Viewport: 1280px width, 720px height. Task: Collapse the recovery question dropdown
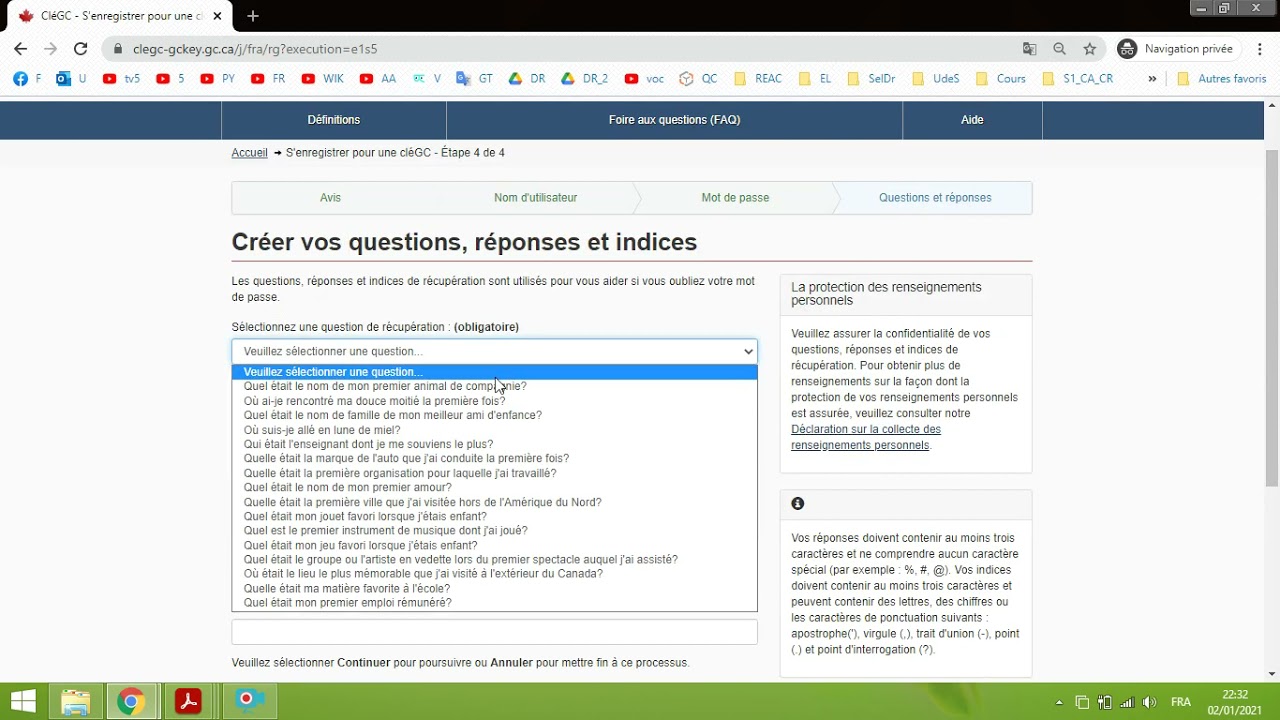494,351
